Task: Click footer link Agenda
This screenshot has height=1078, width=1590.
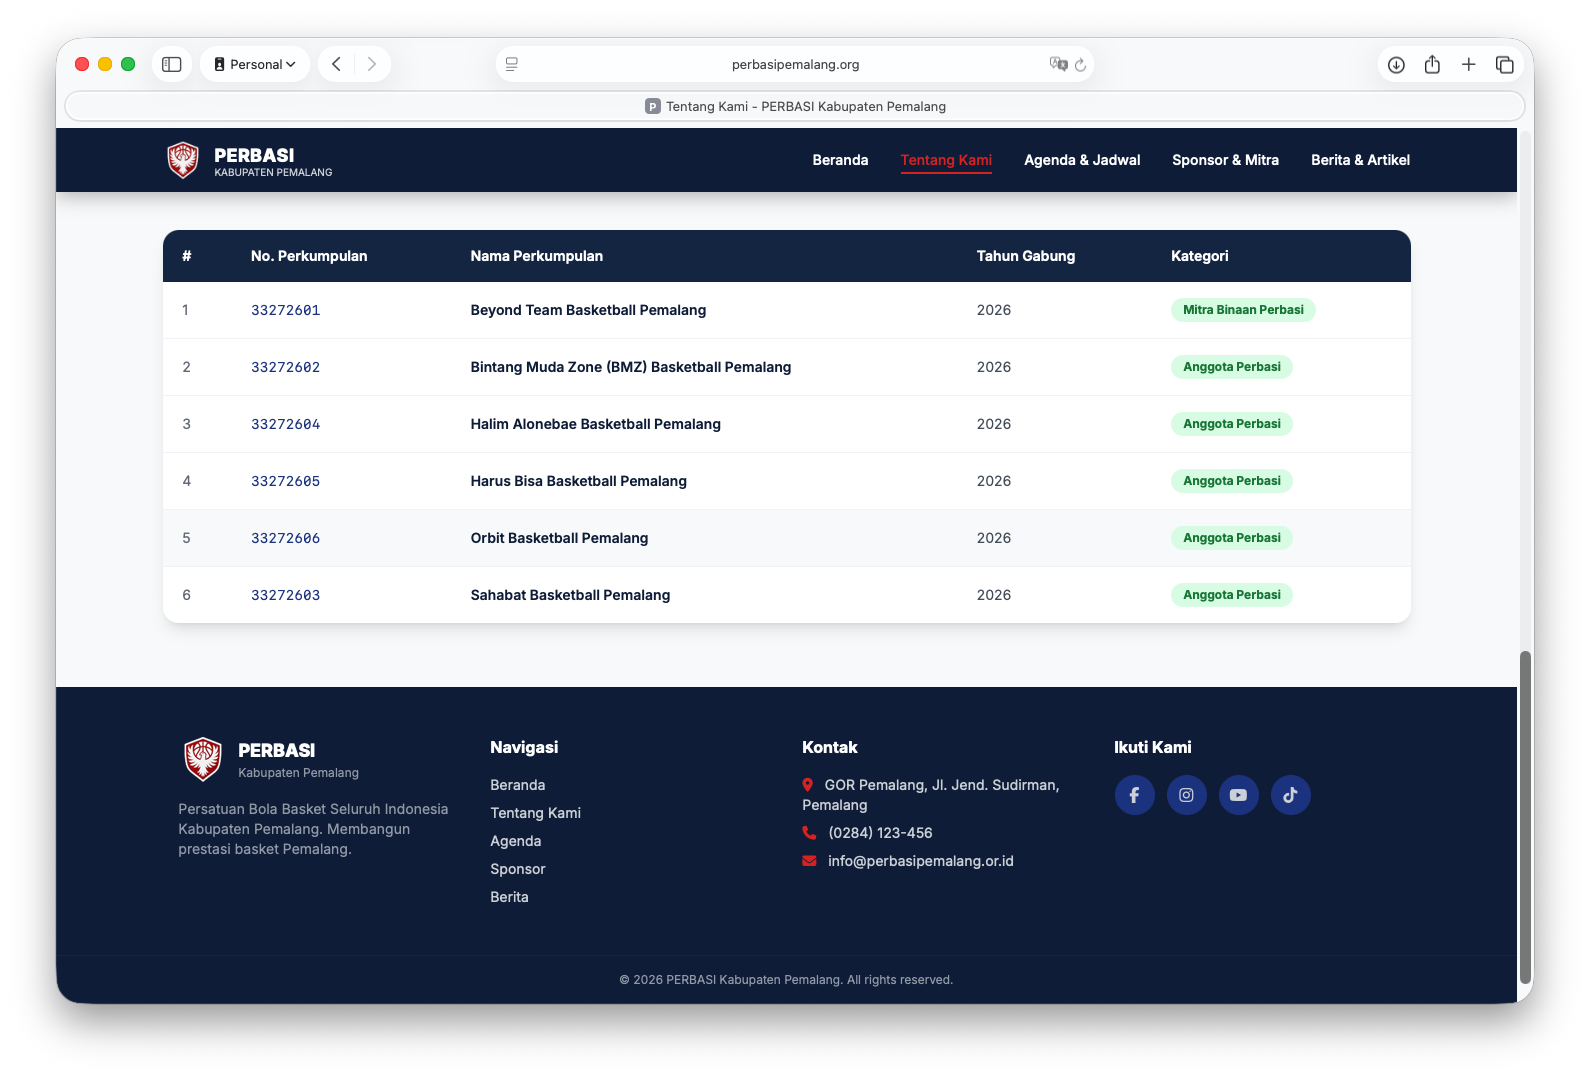Action: click(x=515, y=841)
